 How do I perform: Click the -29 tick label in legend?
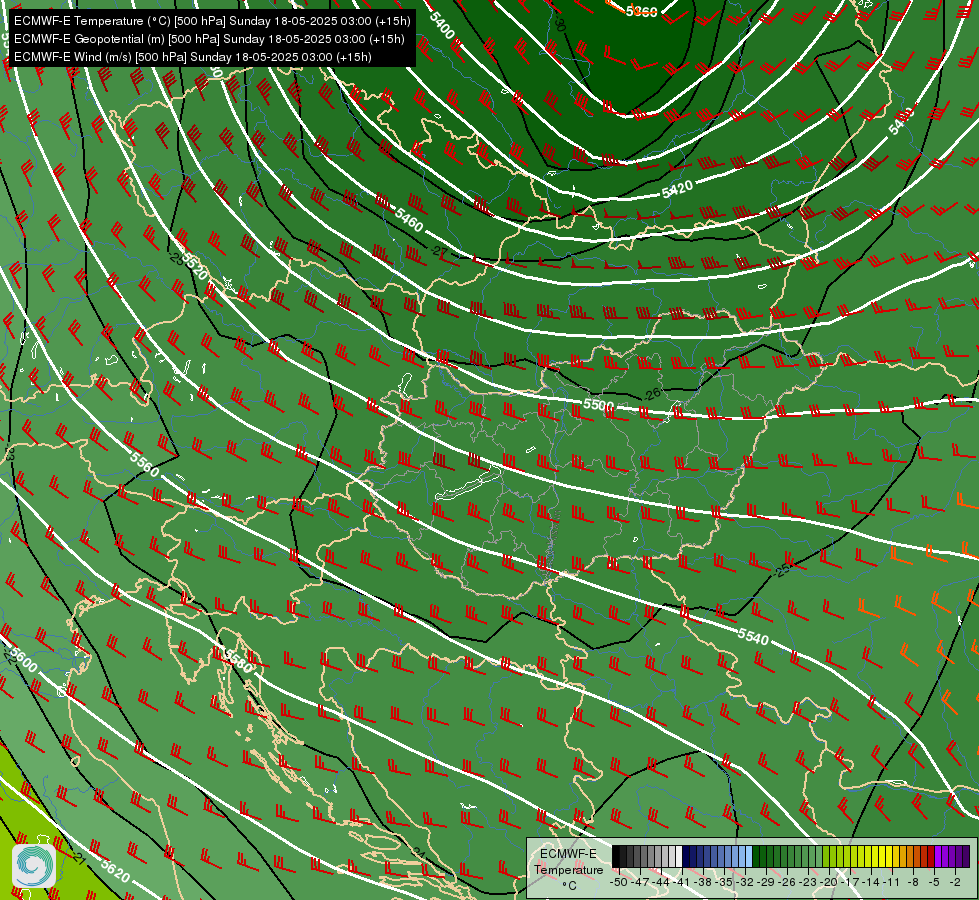[x=766, y=883]
